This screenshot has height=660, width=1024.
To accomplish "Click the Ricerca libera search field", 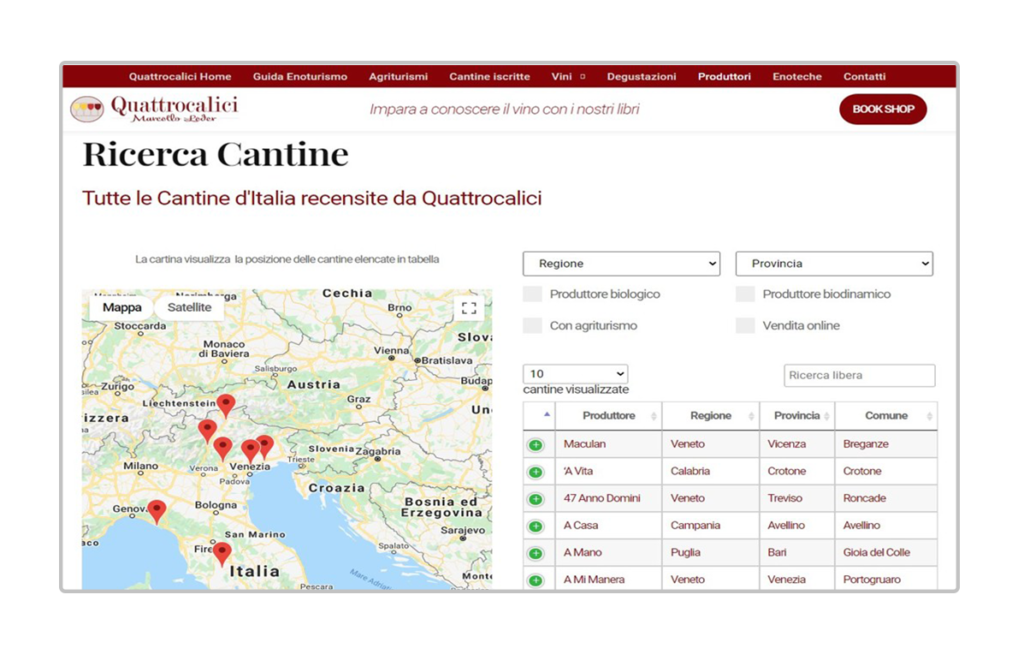I will (859, 376).
